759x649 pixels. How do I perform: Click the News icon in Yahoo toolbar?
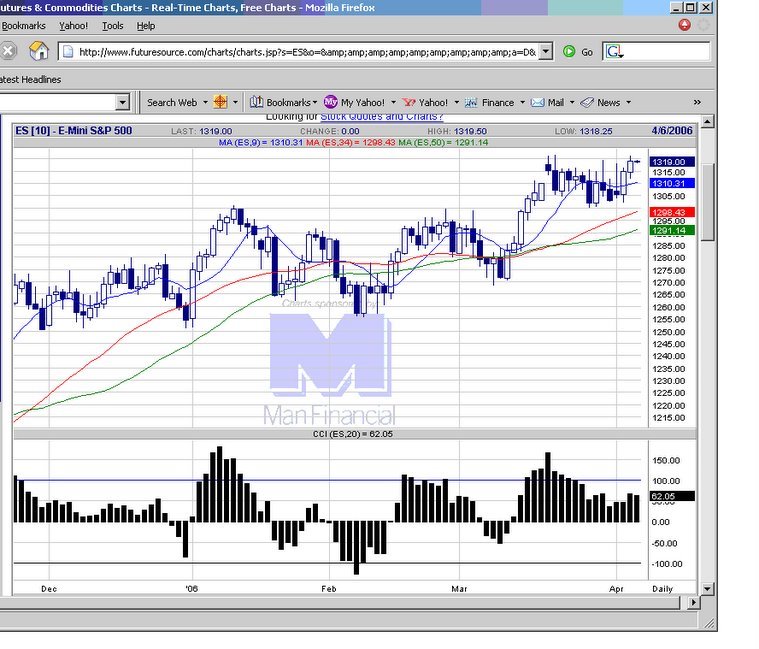pos(587,102)
